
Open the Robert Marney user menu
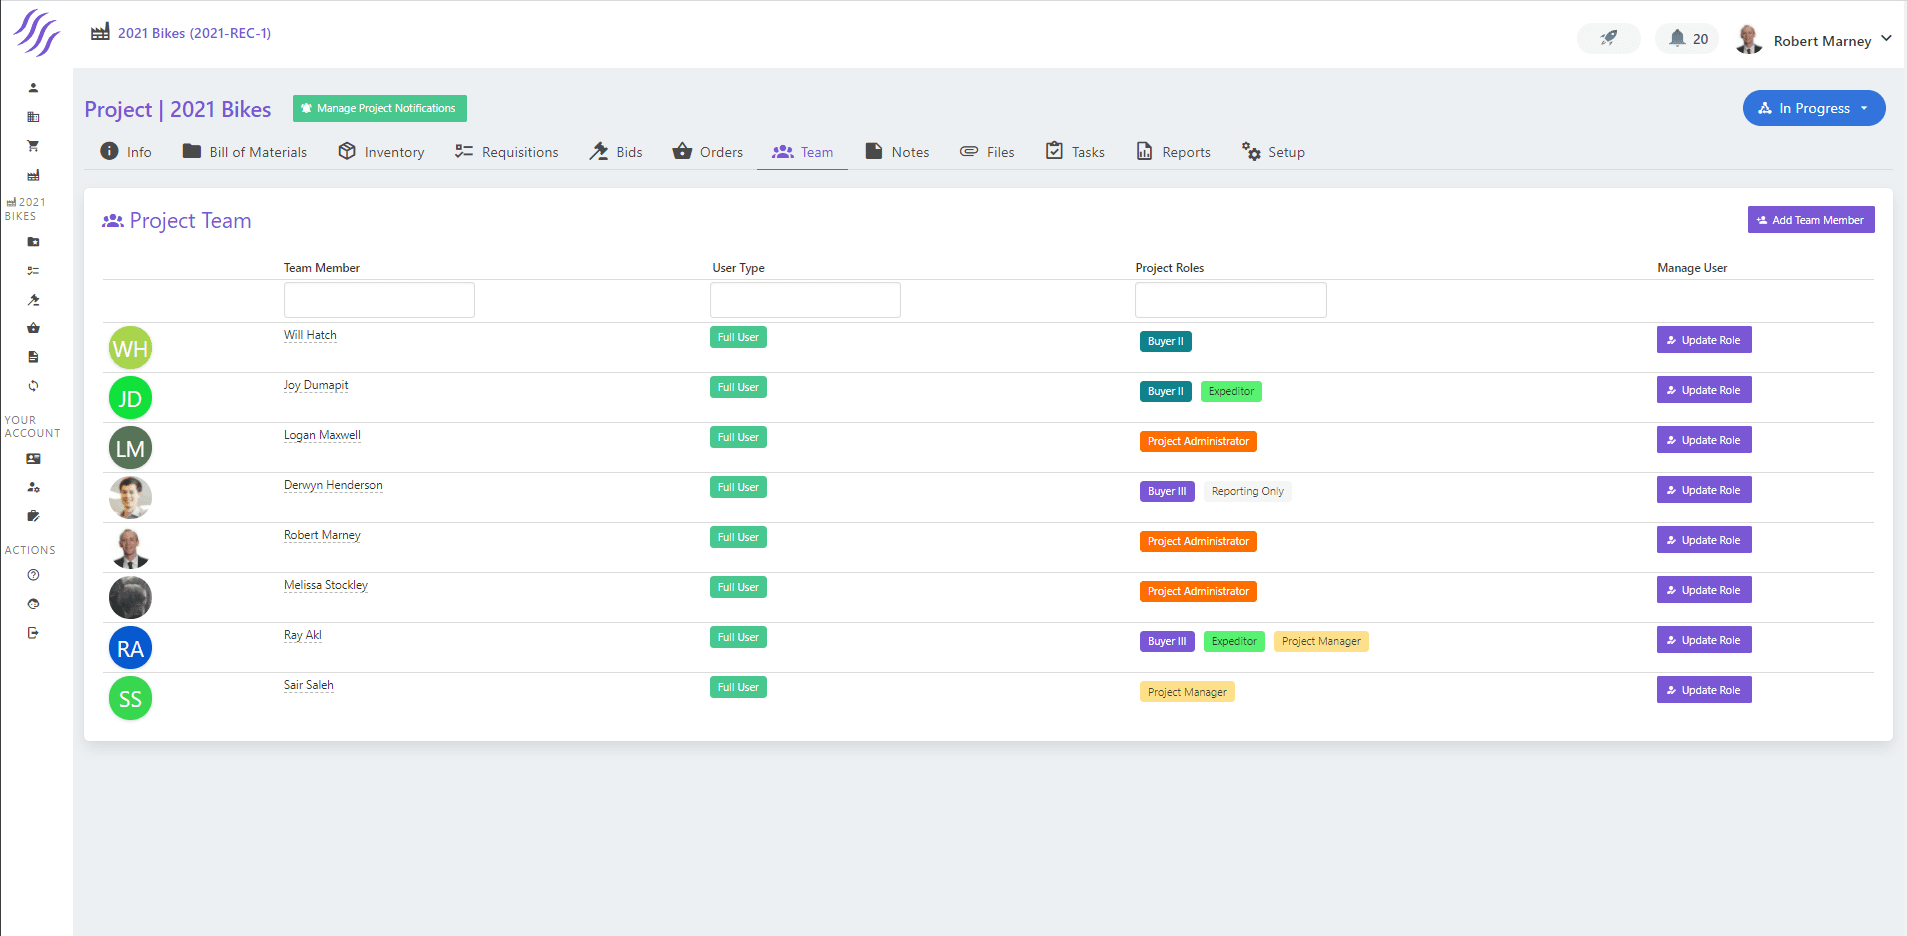click(1820, 40)
